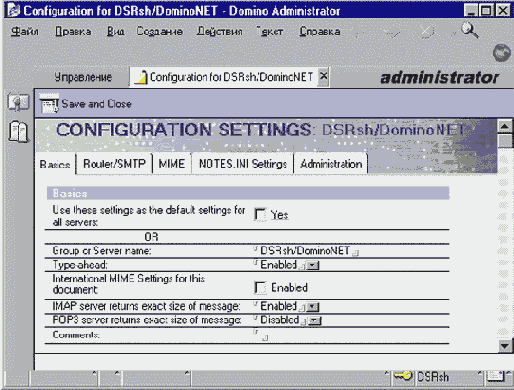The height and width of the screenshot is (390, 514).
Task: Open the Справка menu
Action: coord(320,32)
